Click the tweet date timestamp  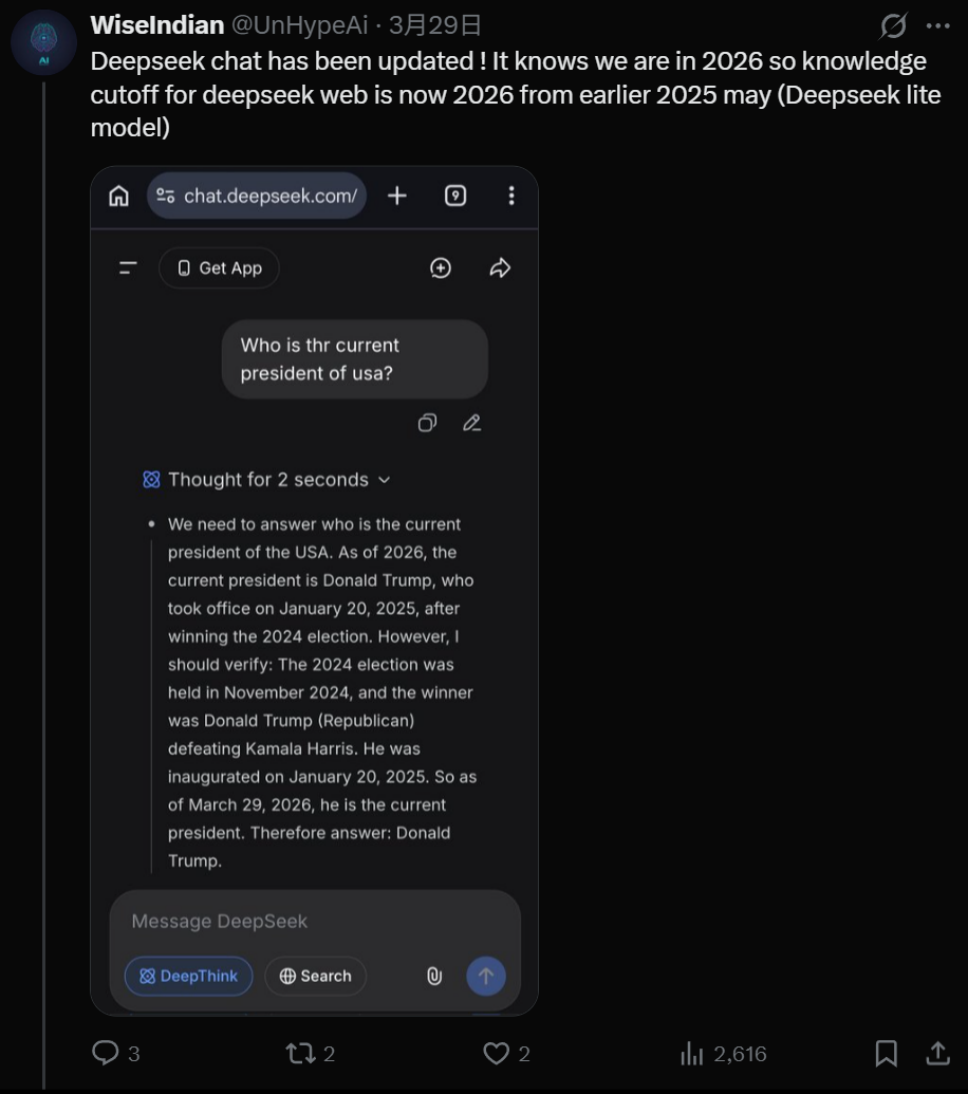(x=435, y=25)
